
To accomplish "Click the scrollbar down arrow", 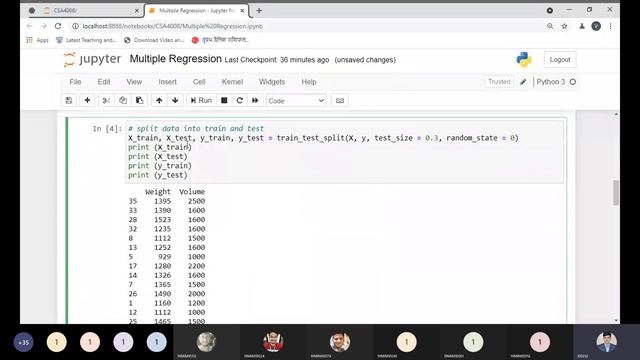I will (616, 320).
